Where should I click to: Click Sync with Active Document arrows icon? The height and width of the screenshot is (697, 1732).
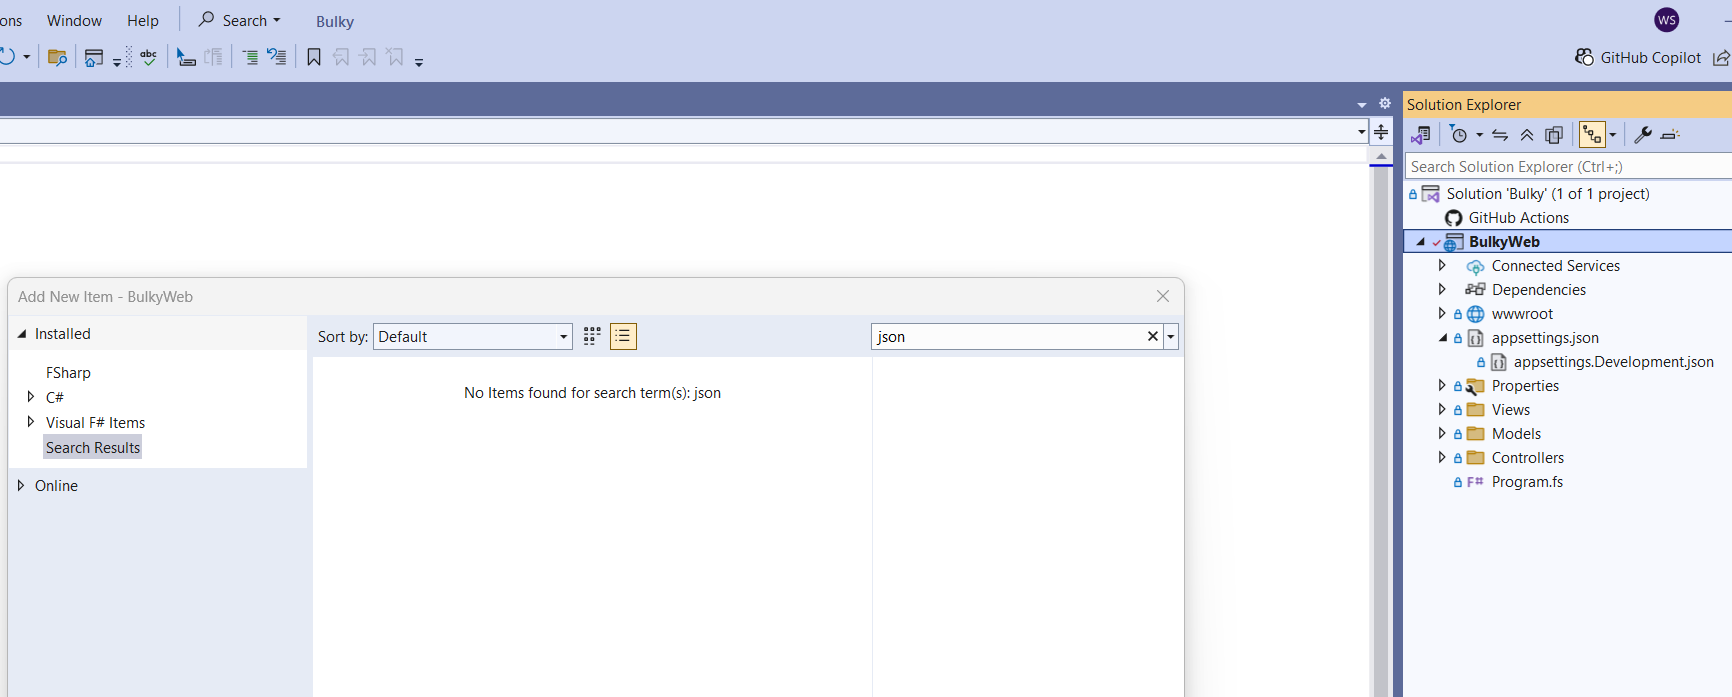[1500, 134]
